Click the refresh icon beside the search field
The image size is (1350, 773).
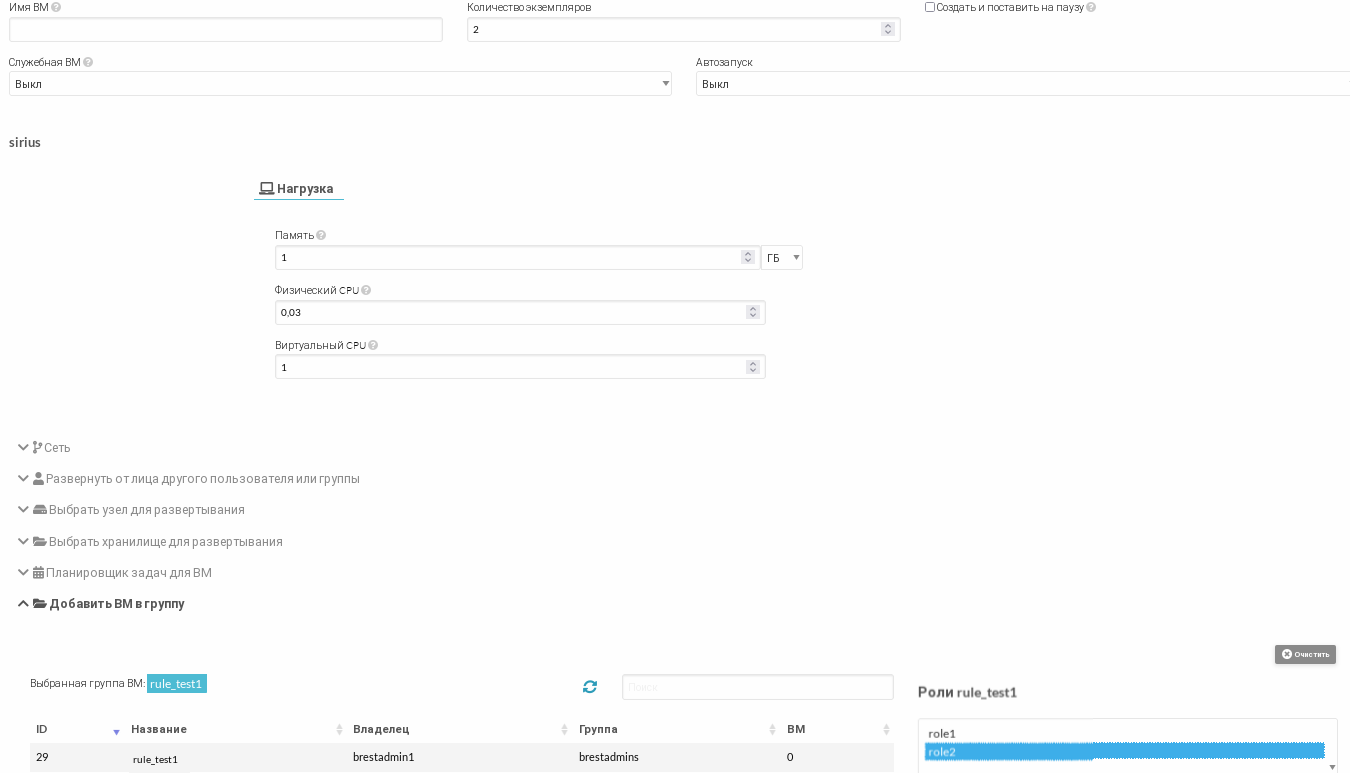click(x=590, y=687)
